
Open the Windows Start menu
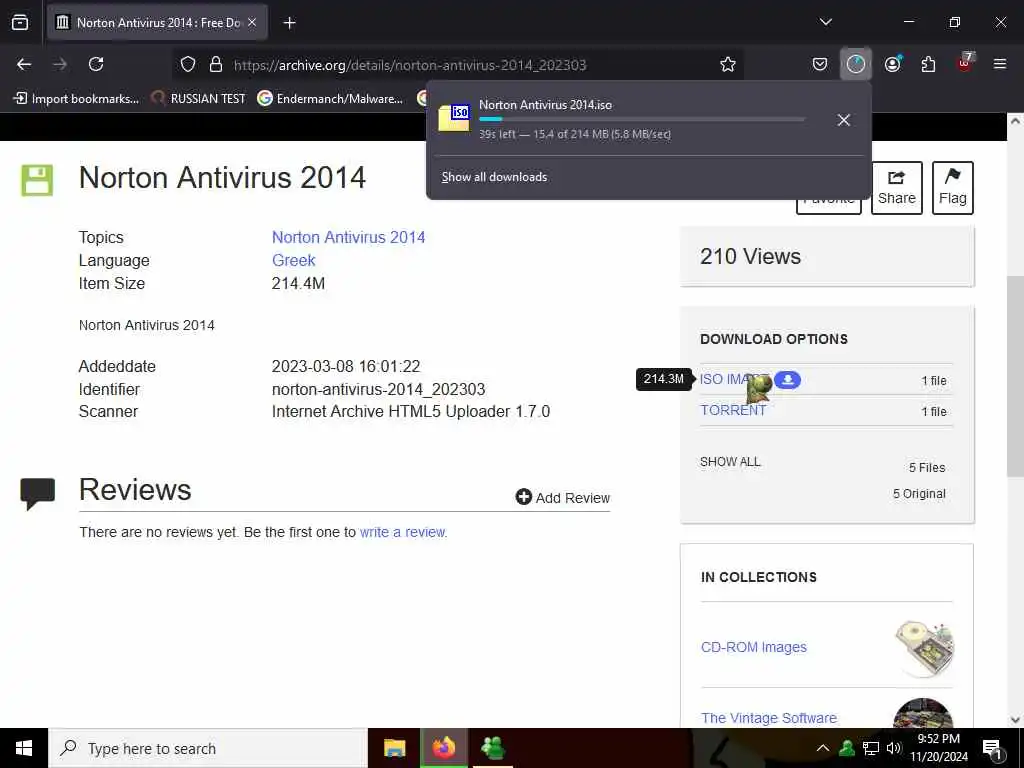tap(24, 748)
